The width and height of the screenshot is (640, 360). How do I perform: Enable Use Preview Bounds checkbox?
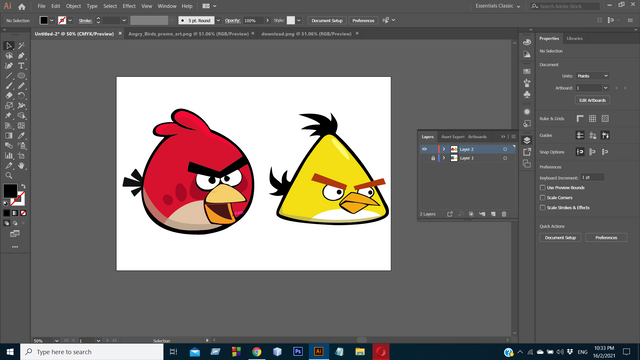pyautogui.click(x=542, y=188)
